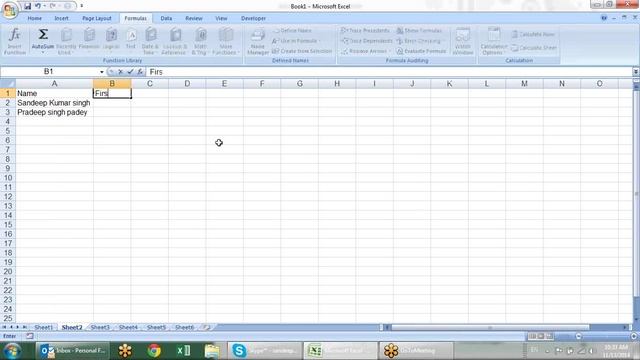The width and height of the screenshot is (640, 360).
Task: Apply AutoSum from the Function Library
Action: (x=43, y=41)
